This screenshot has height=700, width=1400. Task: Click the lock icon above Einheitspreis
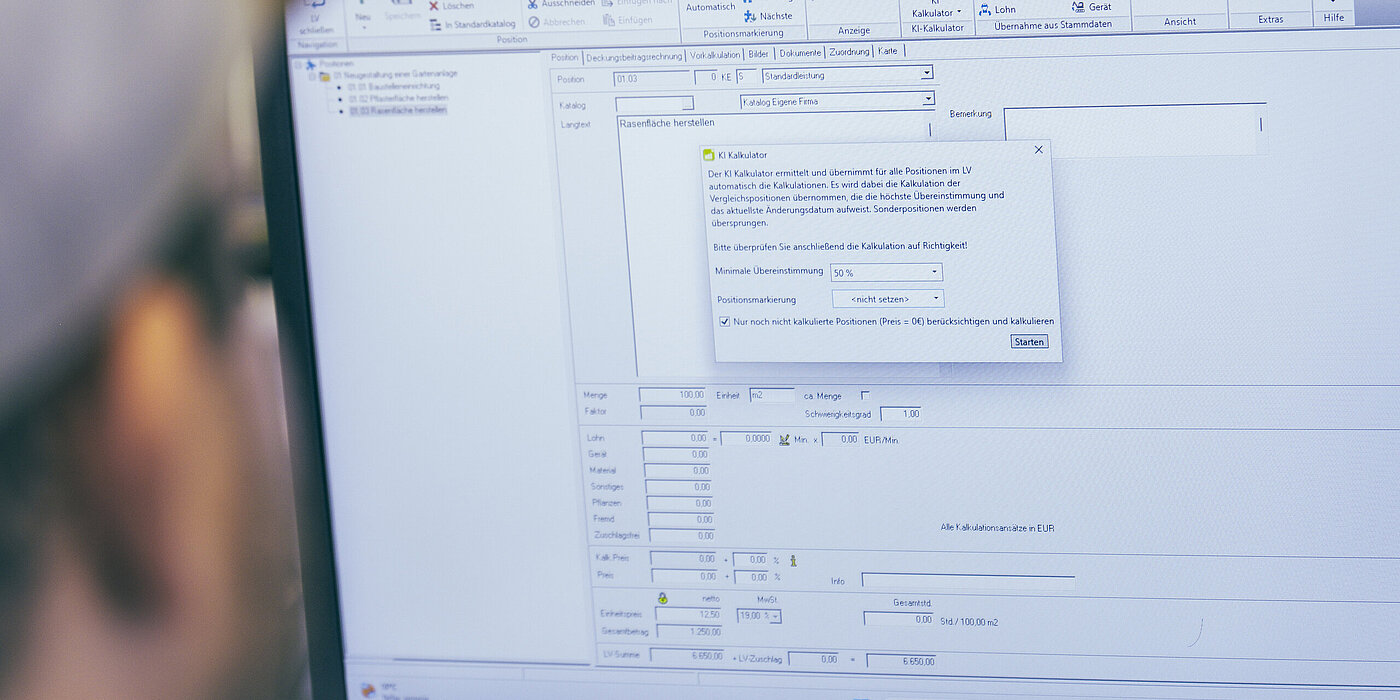tap(662, 598)
